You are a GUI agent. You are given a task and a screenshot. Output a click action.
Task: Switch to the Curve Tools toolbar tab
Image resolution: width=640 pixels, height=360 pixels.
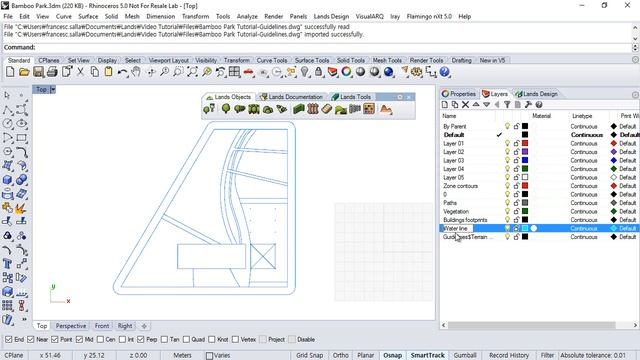point(272,60)
